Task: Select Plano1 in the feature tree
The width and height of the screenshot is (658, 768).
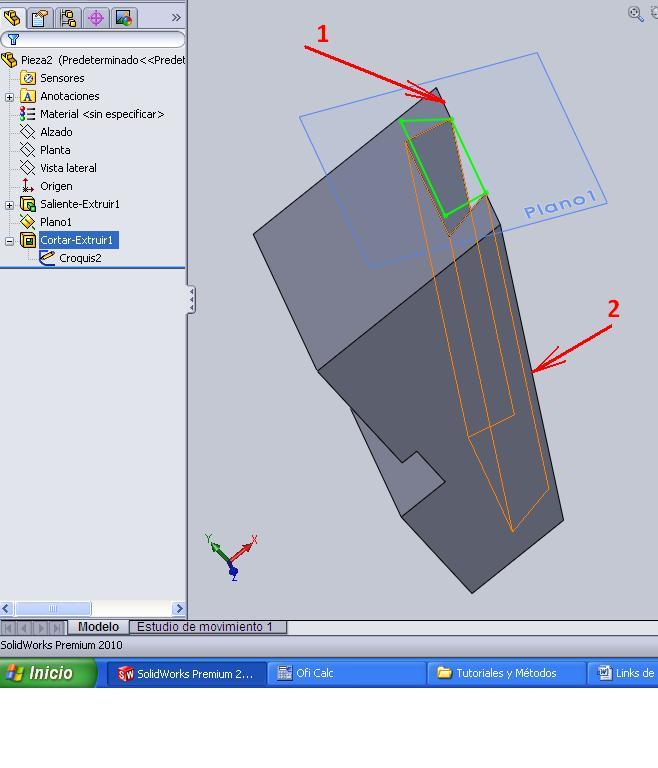Action: 55,222
